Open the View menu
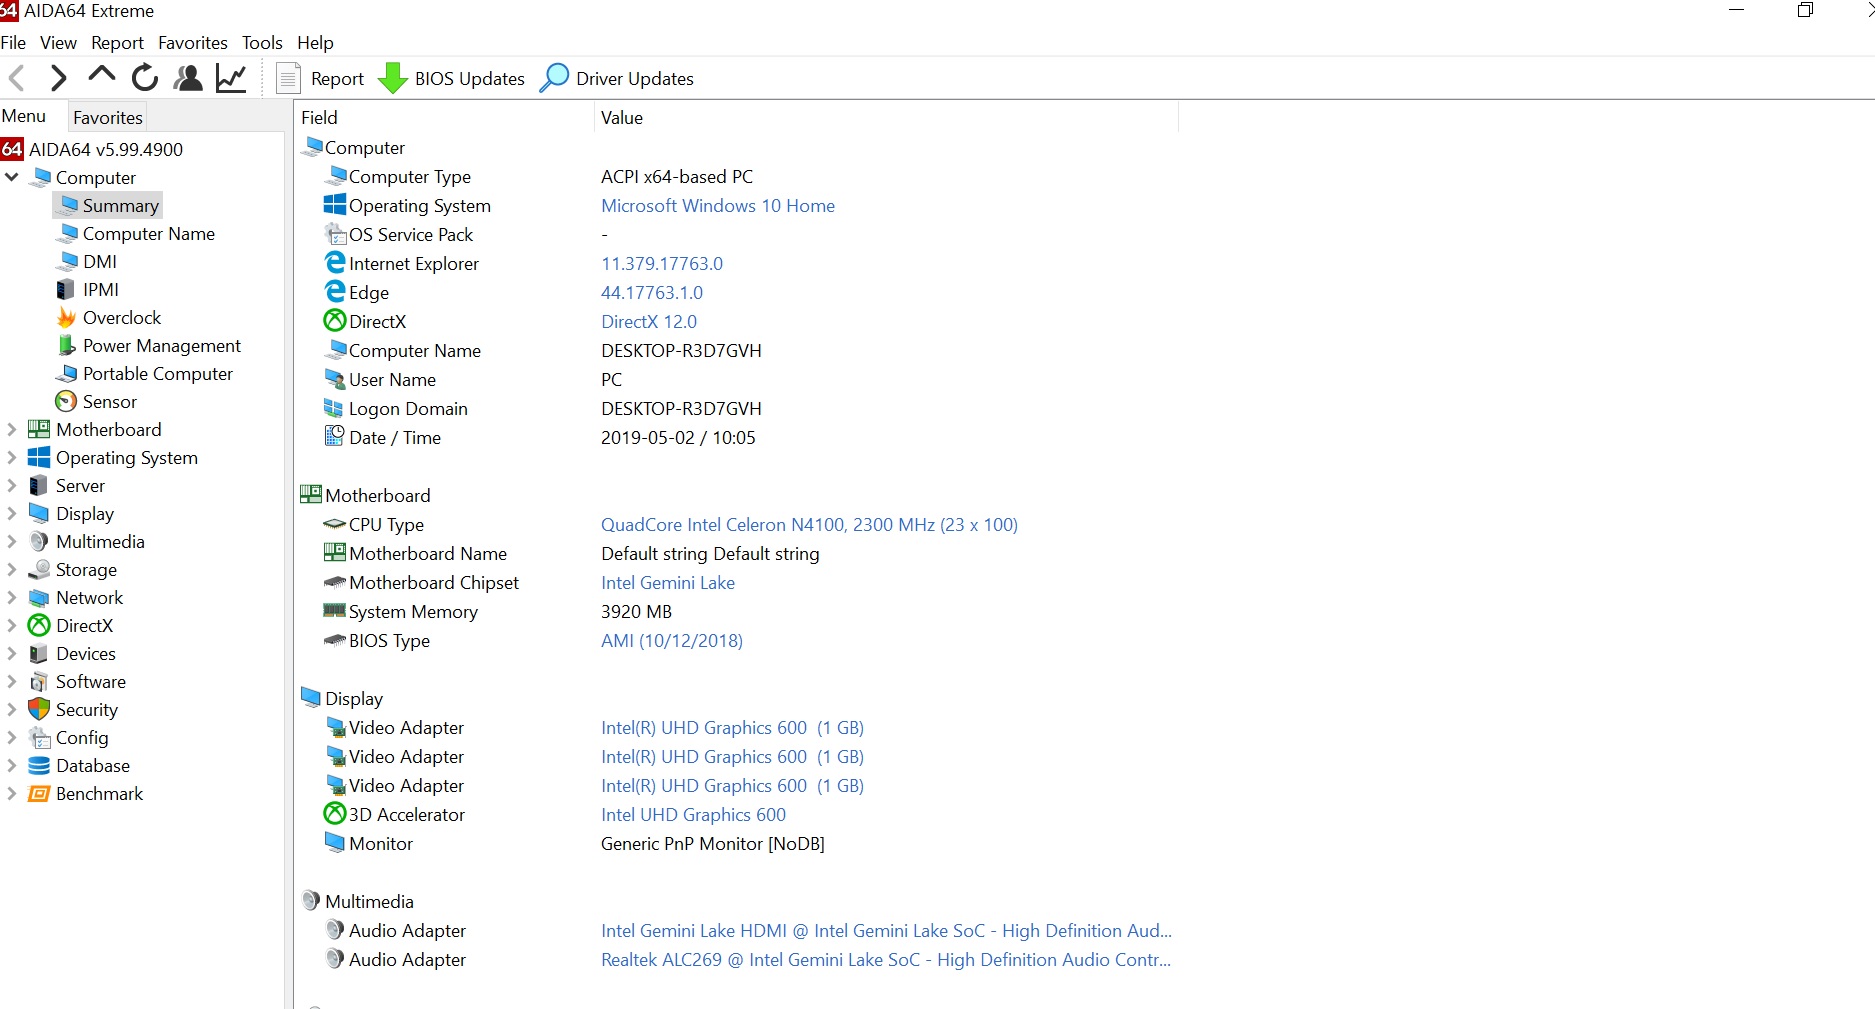This screenshot has height=1009, width=1875. 58,43
